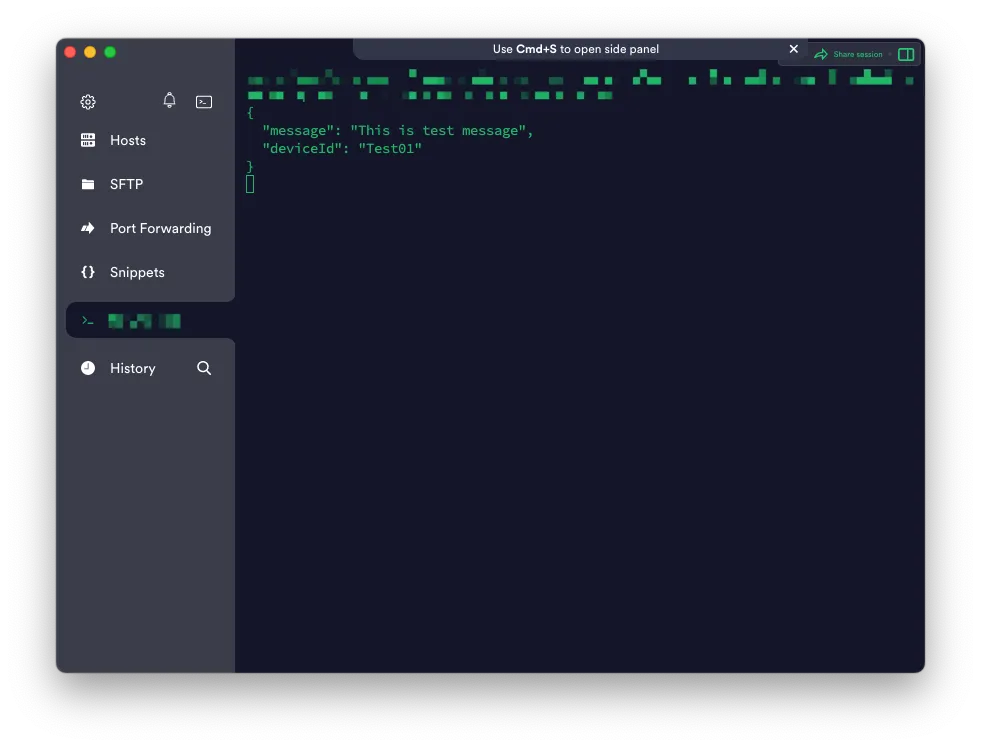Click the Hosts server icon
Image resolution: width=981 pixels, height=747 pixels.
coord(88,141)
